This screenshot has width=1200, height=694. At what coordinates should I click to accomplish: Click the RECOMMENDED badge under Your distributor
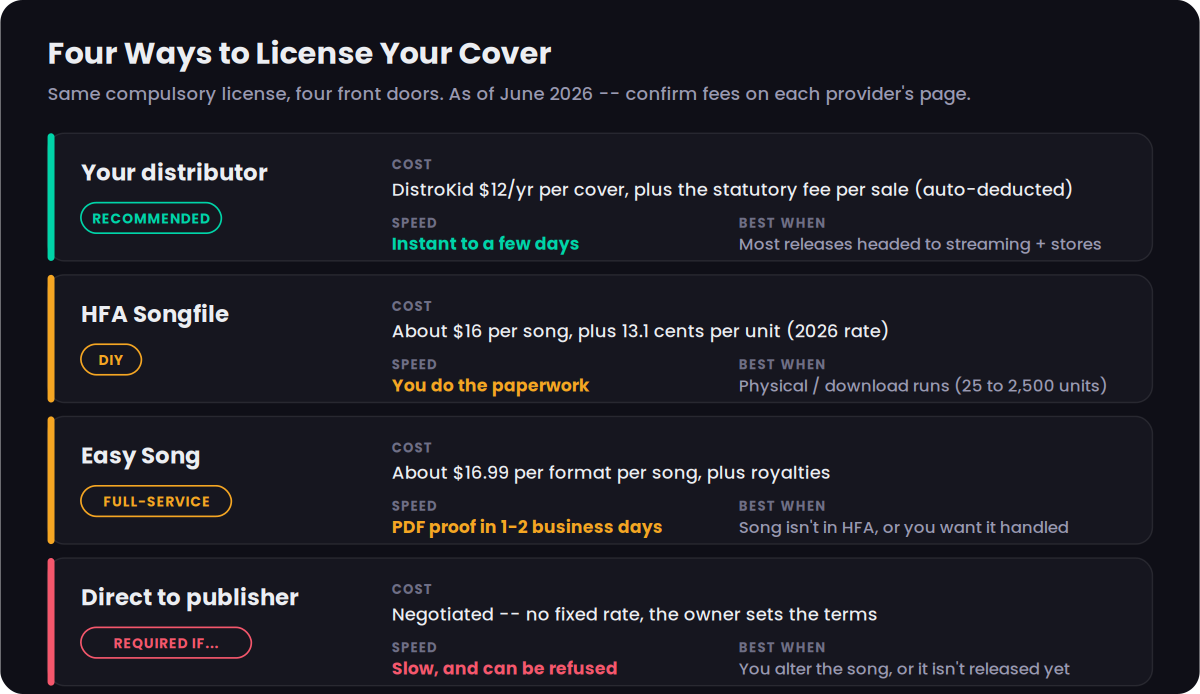tap(151, 218)
